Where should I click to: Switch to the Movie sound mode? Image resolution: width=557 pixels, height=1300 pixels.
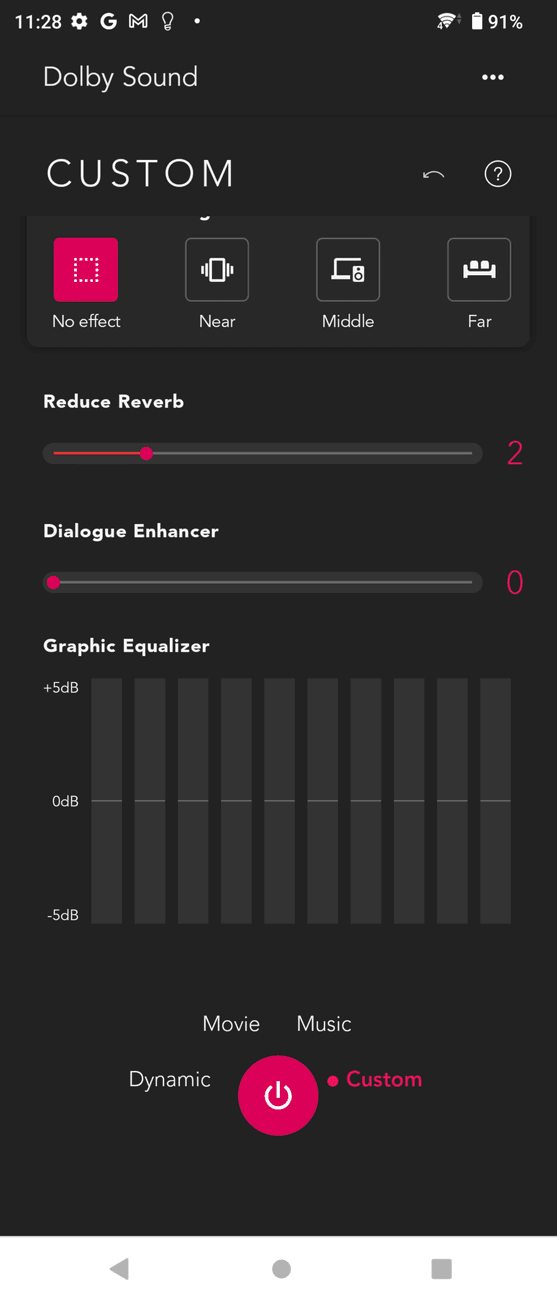coord(231,1024)
